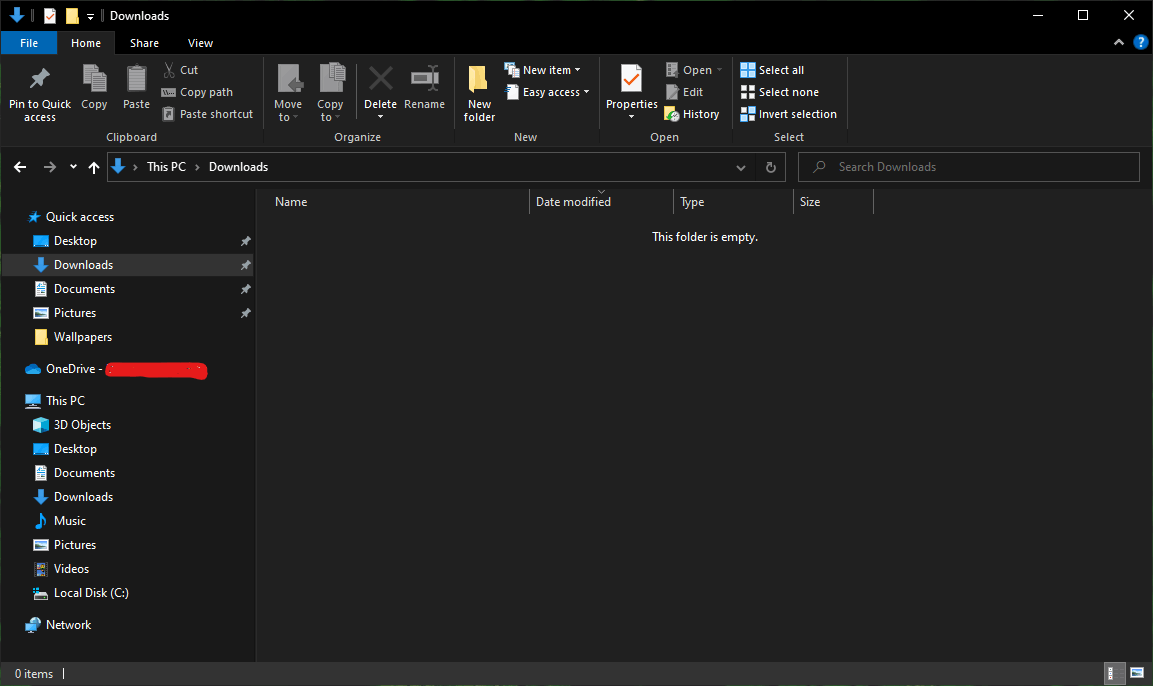
Task: Click Select none
Action: pyautogui.click(x=779, y=92)
